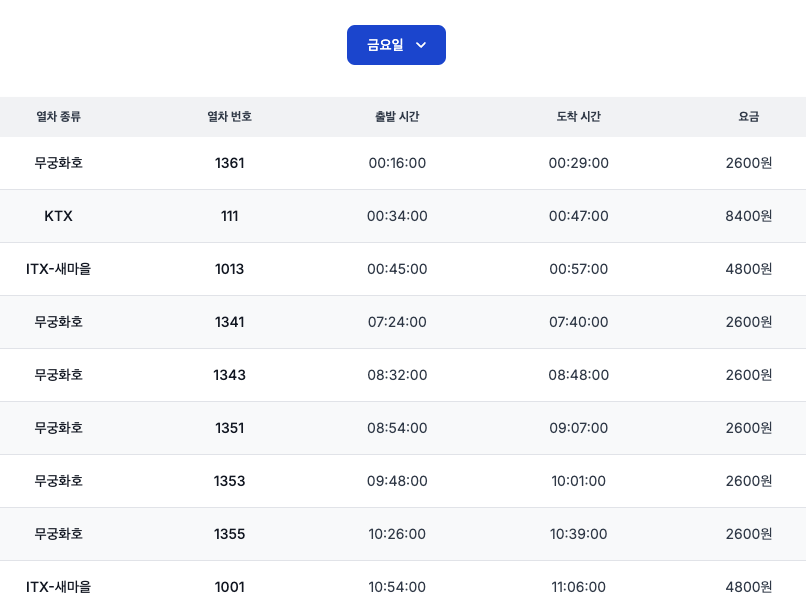Click 무궁화호 in the 1361 row
806x613 pixels.
click(59, 163)
